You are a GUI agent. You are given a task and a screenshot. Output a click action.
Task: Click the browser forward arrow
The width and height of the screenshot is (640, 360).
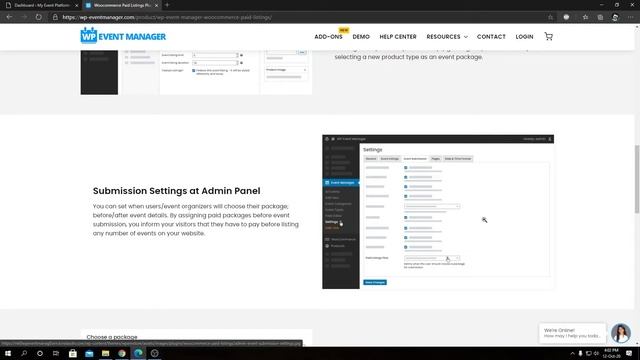tap(24, 17)
